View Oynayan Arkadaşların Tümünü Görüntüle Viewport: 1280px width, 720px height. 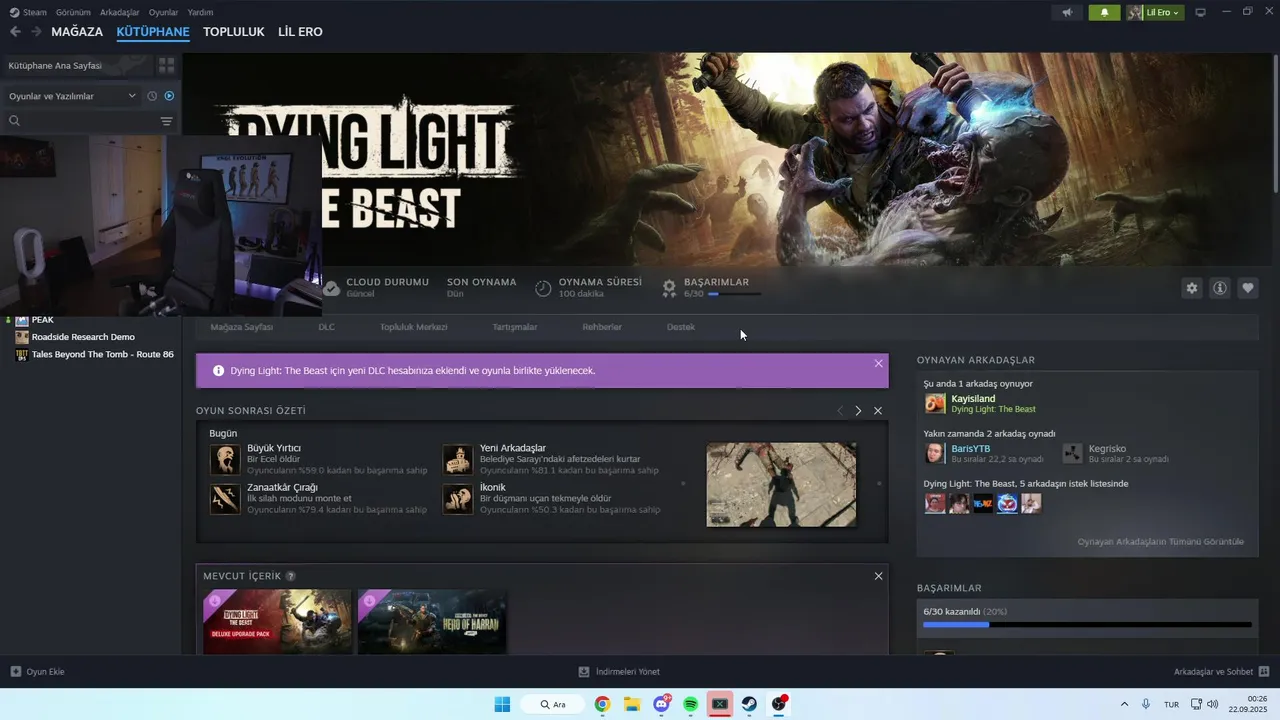point(1160,542)
